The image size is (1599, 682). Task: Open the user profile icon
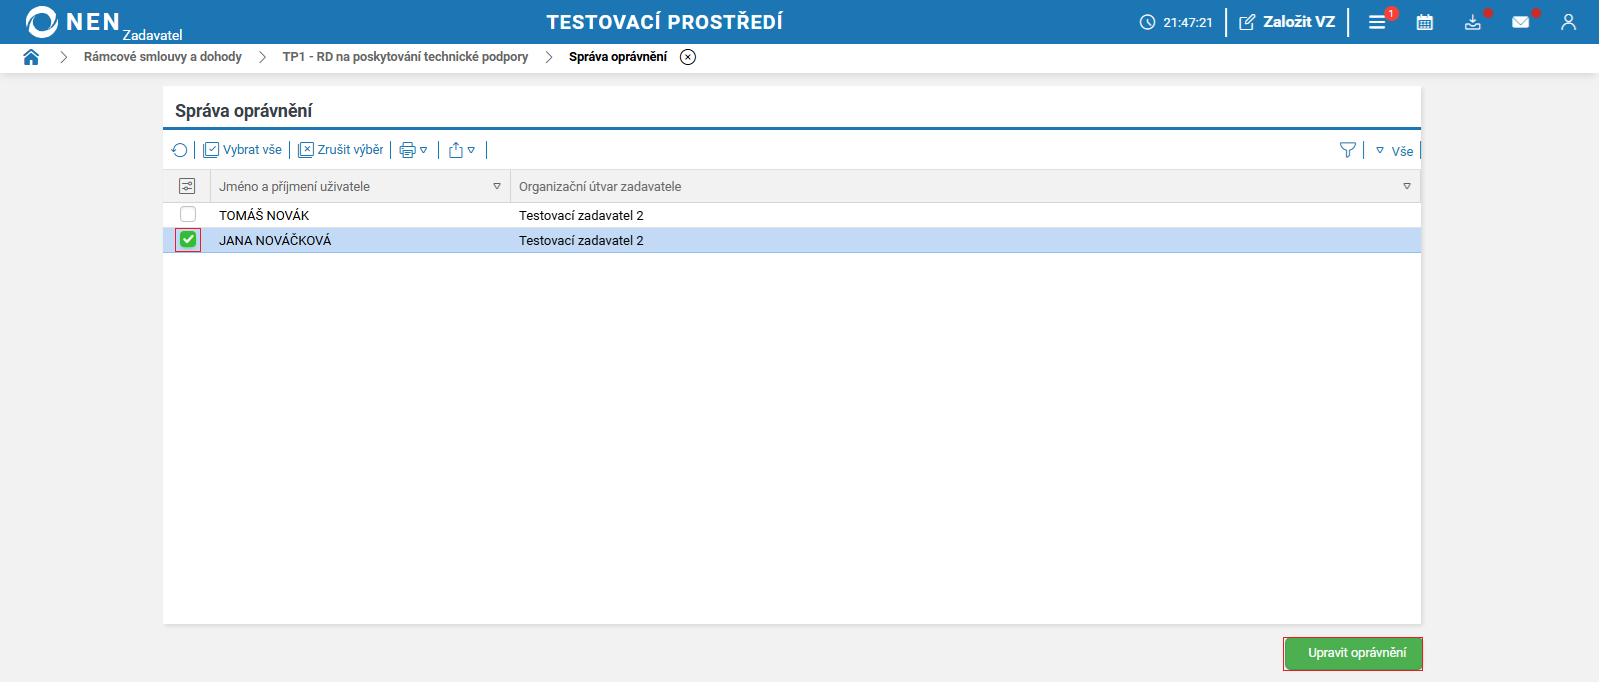click(x=1568, y=22)
